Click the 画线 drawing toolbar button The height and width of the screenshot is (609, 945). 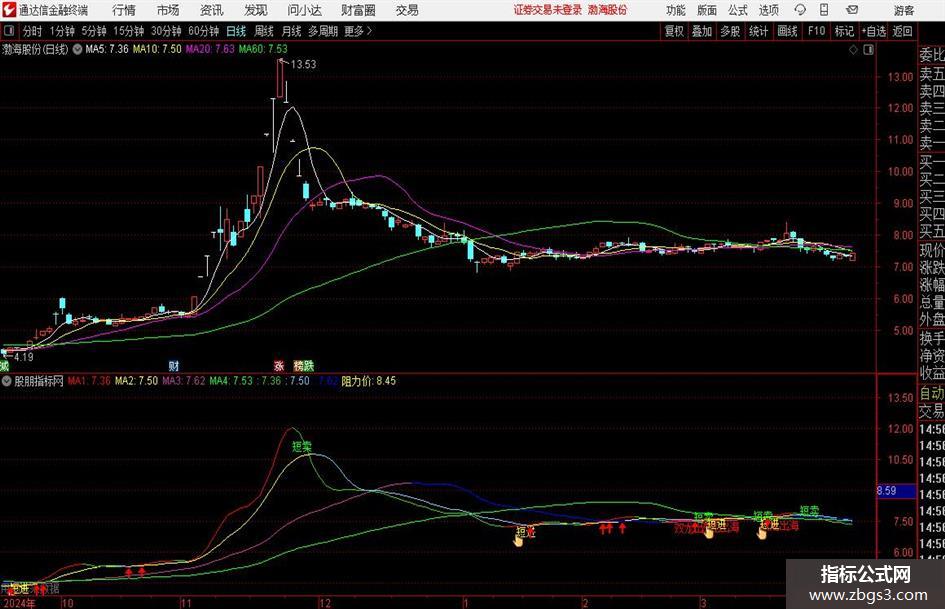(787, 31)
